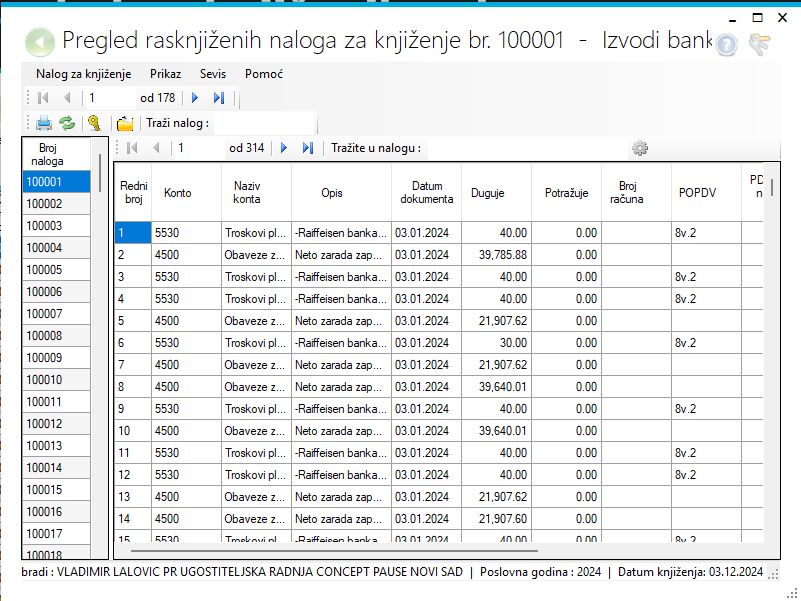Select order 100008 in the list

(56, 336)
